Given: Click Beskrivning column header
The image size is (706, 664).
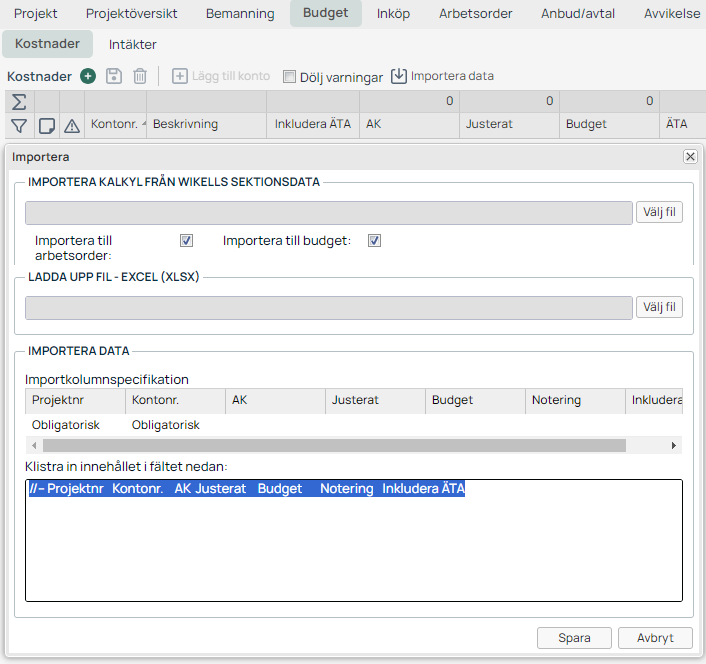Looking at the screenshot, I should click(x=206, y=124).
